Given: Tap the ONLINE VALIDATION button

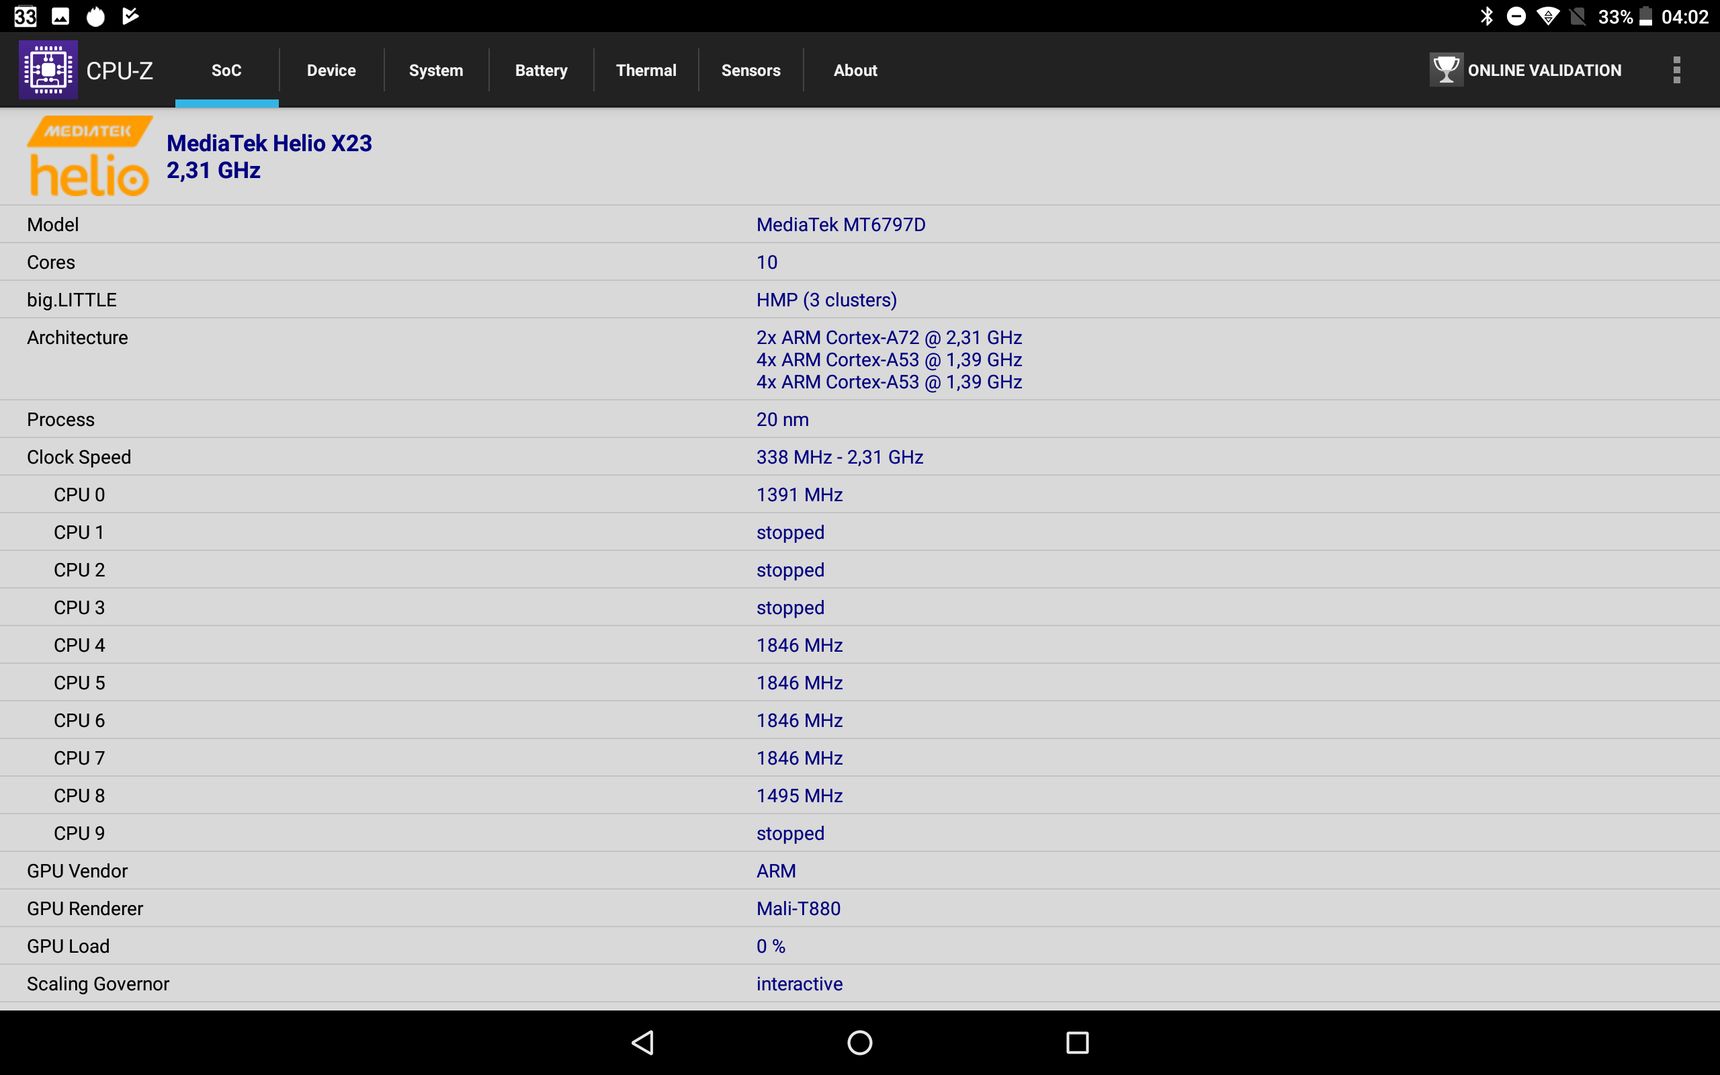Looking at the screenshot, I should pyautogui.click(x=1526, y=70).
